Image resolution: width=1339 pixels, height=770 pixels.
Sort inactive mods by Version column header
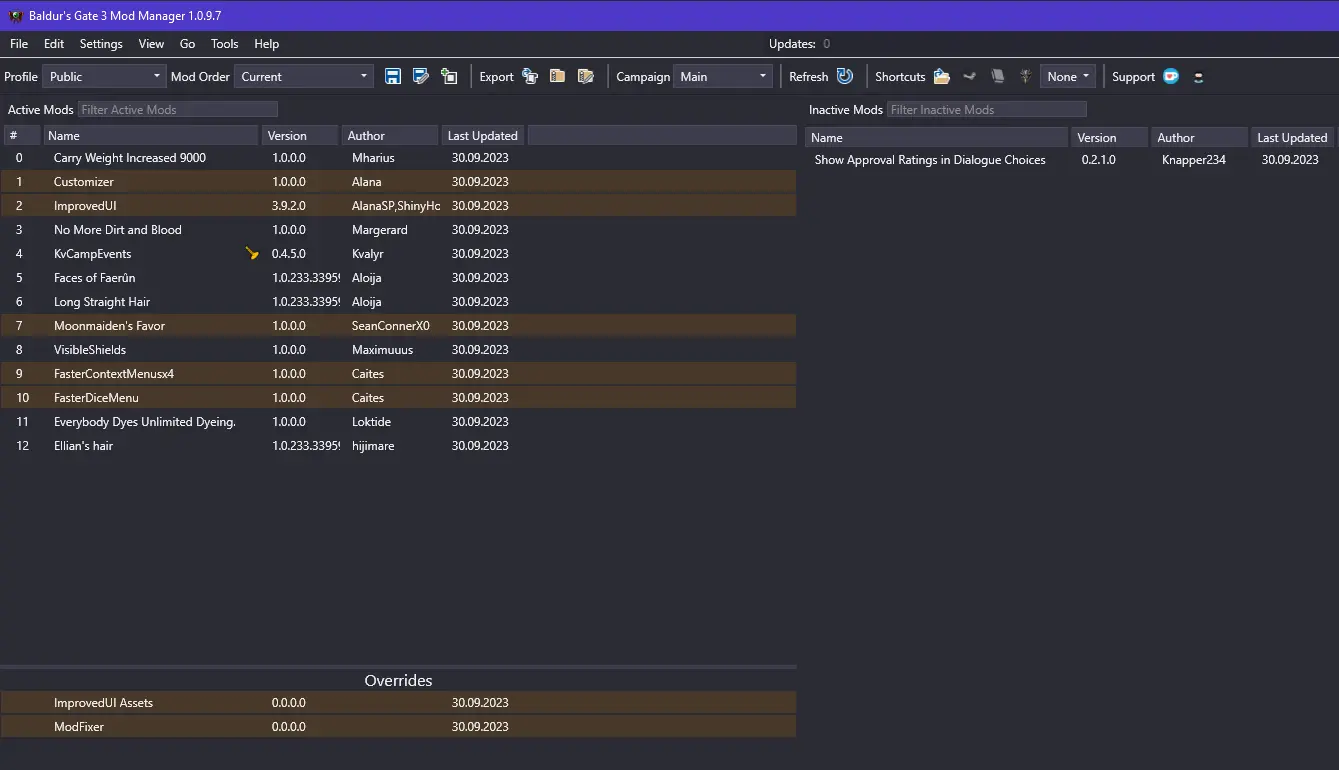[1109, 137]
